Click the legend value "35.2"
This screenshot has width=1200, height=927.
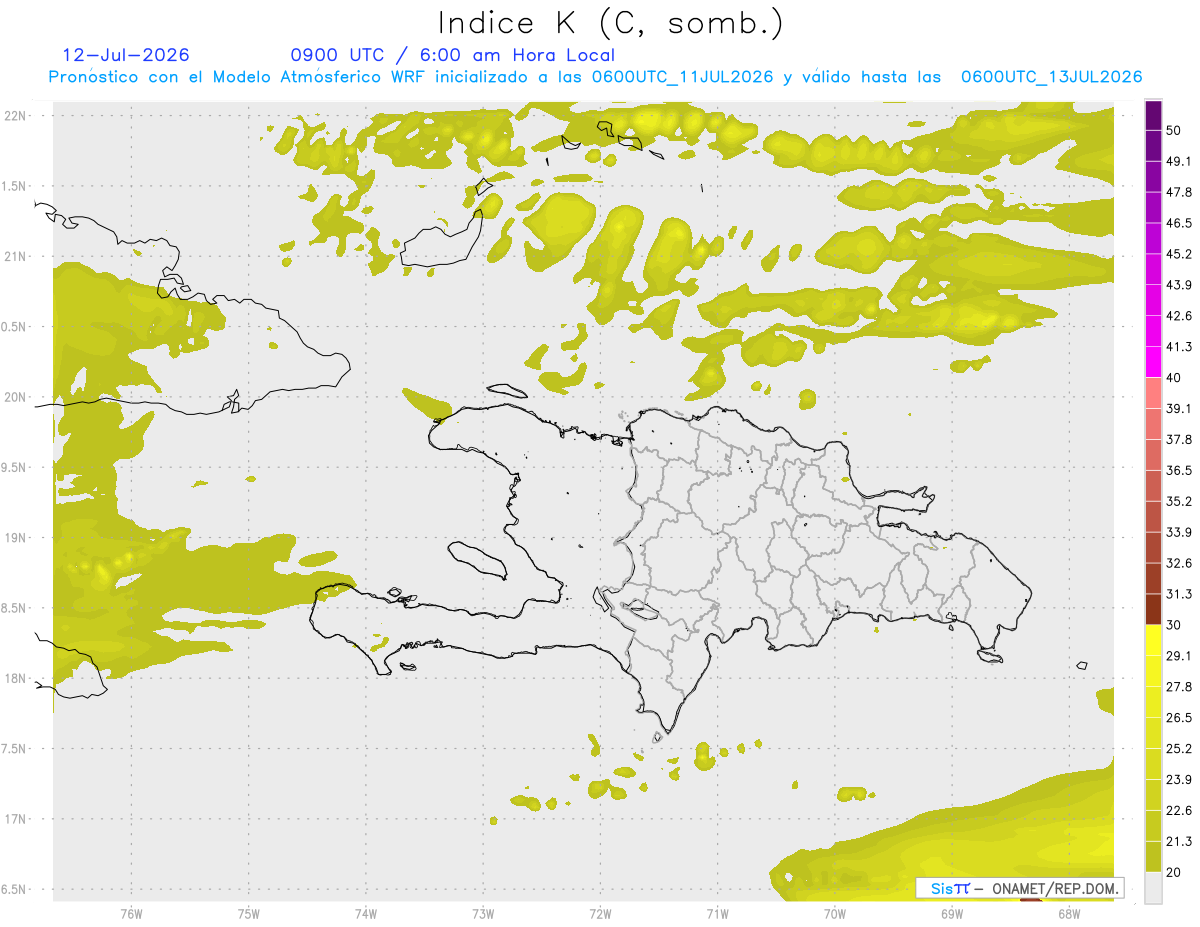[x=1179, y=501]
